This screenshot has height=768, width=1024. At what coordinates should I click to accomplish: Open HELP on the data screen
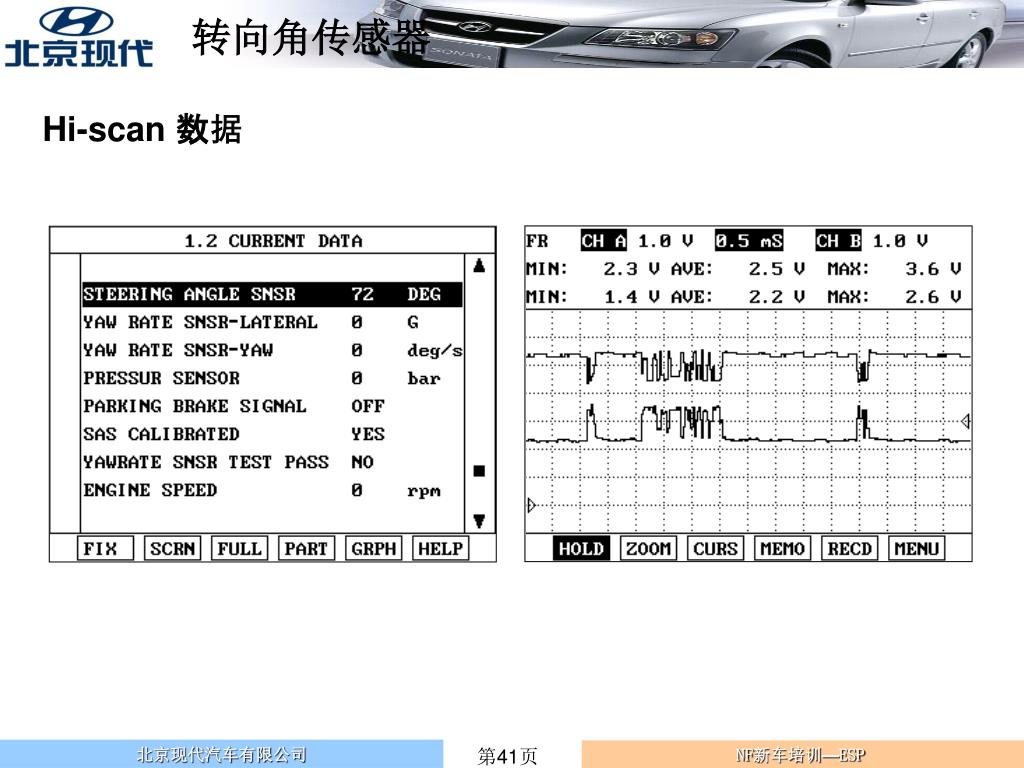(441, 549)
